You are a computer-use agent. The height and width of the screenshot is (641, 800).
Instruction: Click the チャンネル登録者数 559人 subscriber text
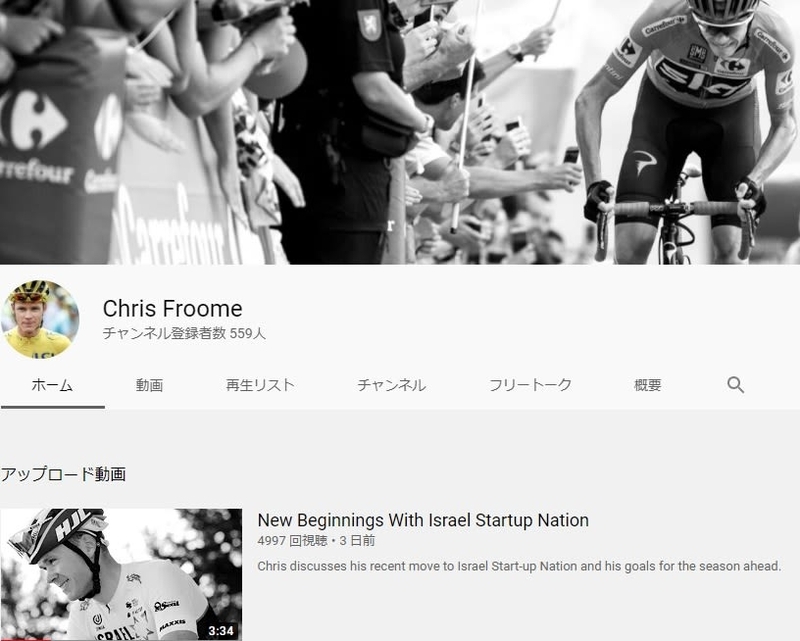(184, 333)
